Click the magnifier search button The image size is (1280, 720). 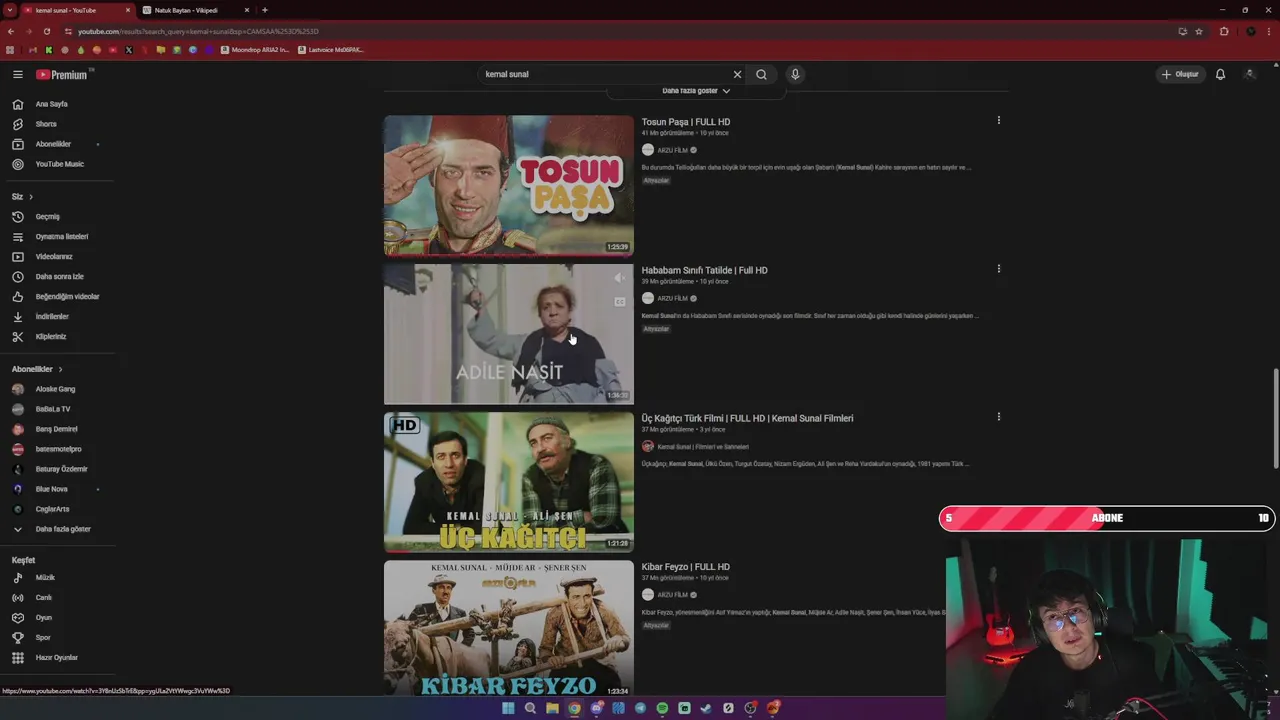pyautogui.click(x=761, y=74)
